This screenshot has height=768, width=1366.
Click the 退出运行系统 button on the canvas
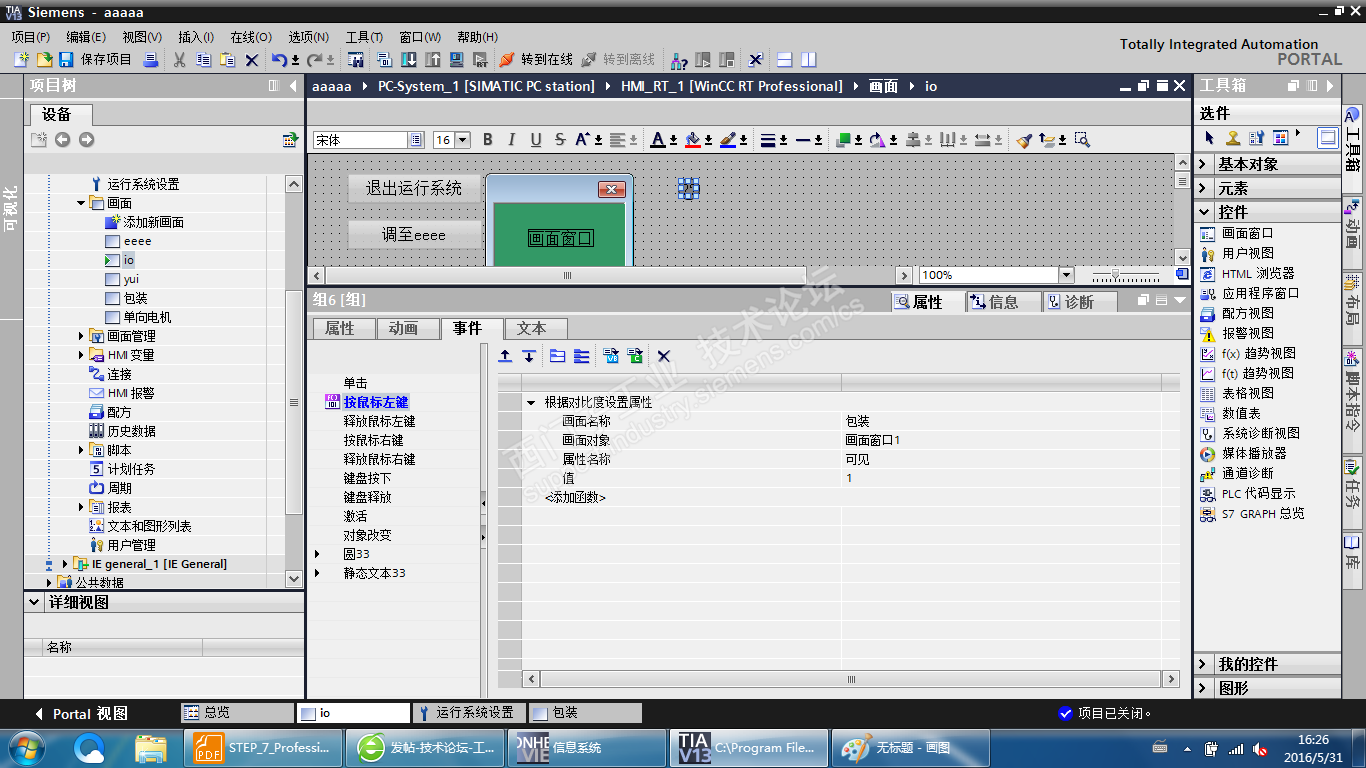pyautogui.click(x=414, y=188)
